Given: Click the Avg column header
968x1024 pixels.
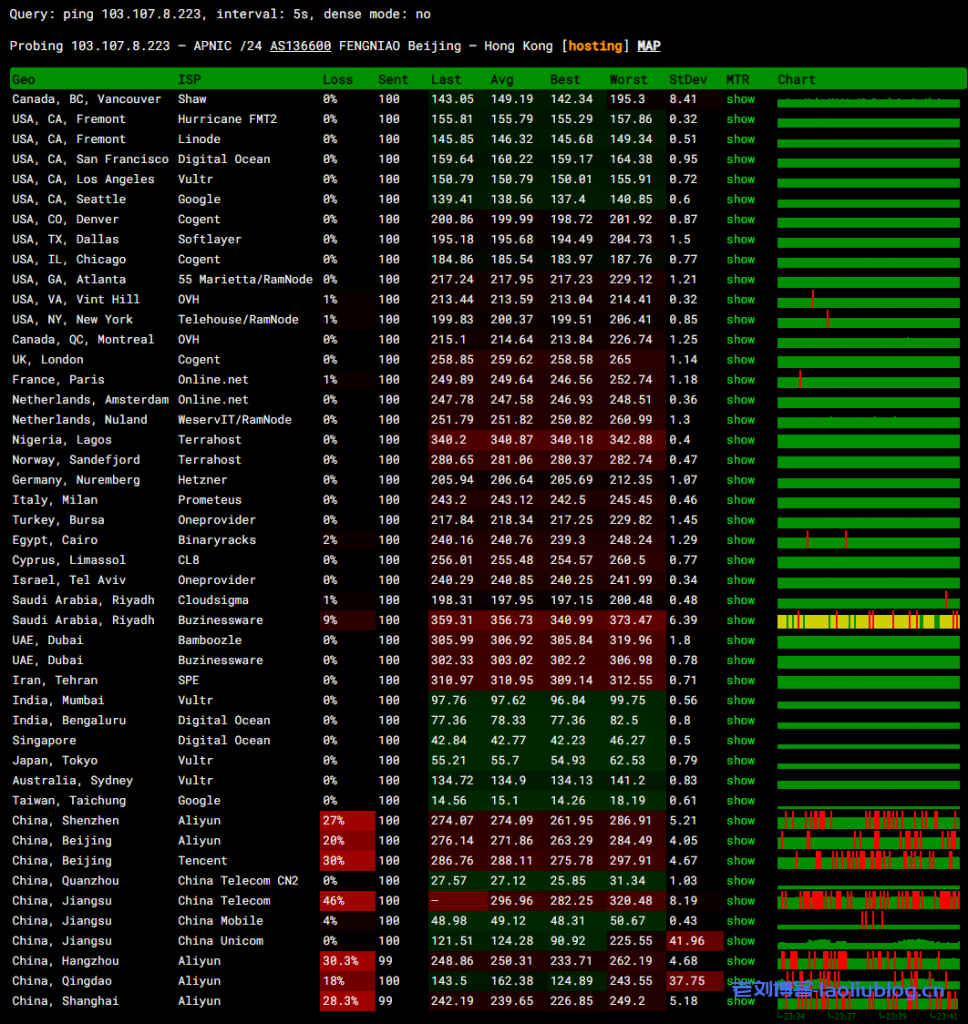Looking at the screenshot, I should click(501, 79).
